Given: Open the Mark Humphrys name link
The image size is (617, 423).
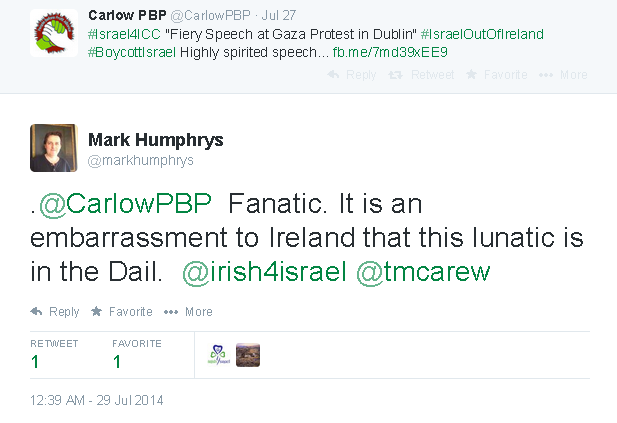Looking at the screenshot, I should coord(155,140).
